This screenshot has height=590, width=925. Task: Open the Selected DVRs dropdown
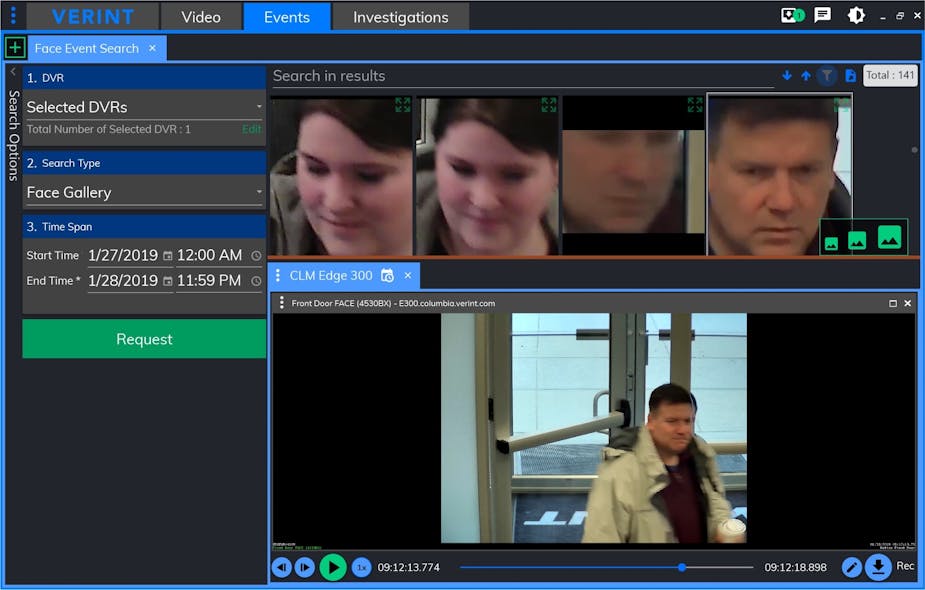click(143, 107)
